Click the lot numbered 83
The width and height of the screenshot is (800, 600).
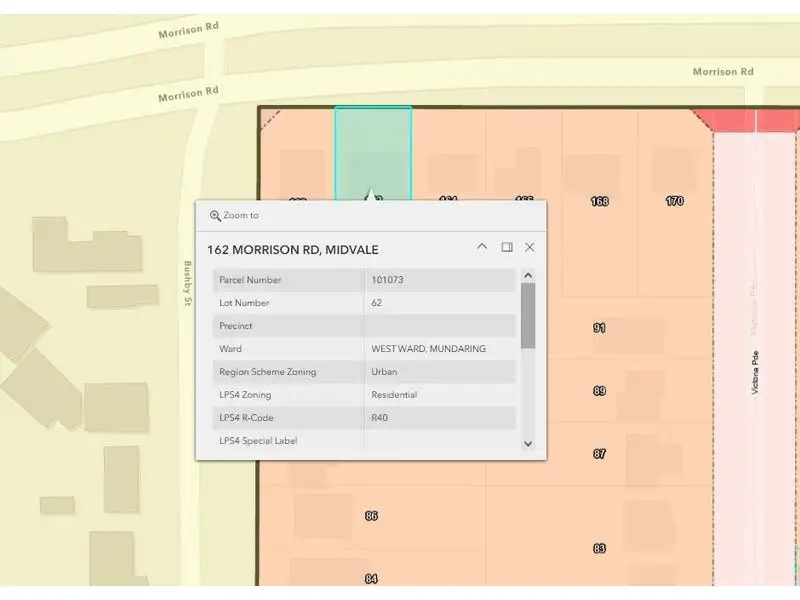point(599,548)
